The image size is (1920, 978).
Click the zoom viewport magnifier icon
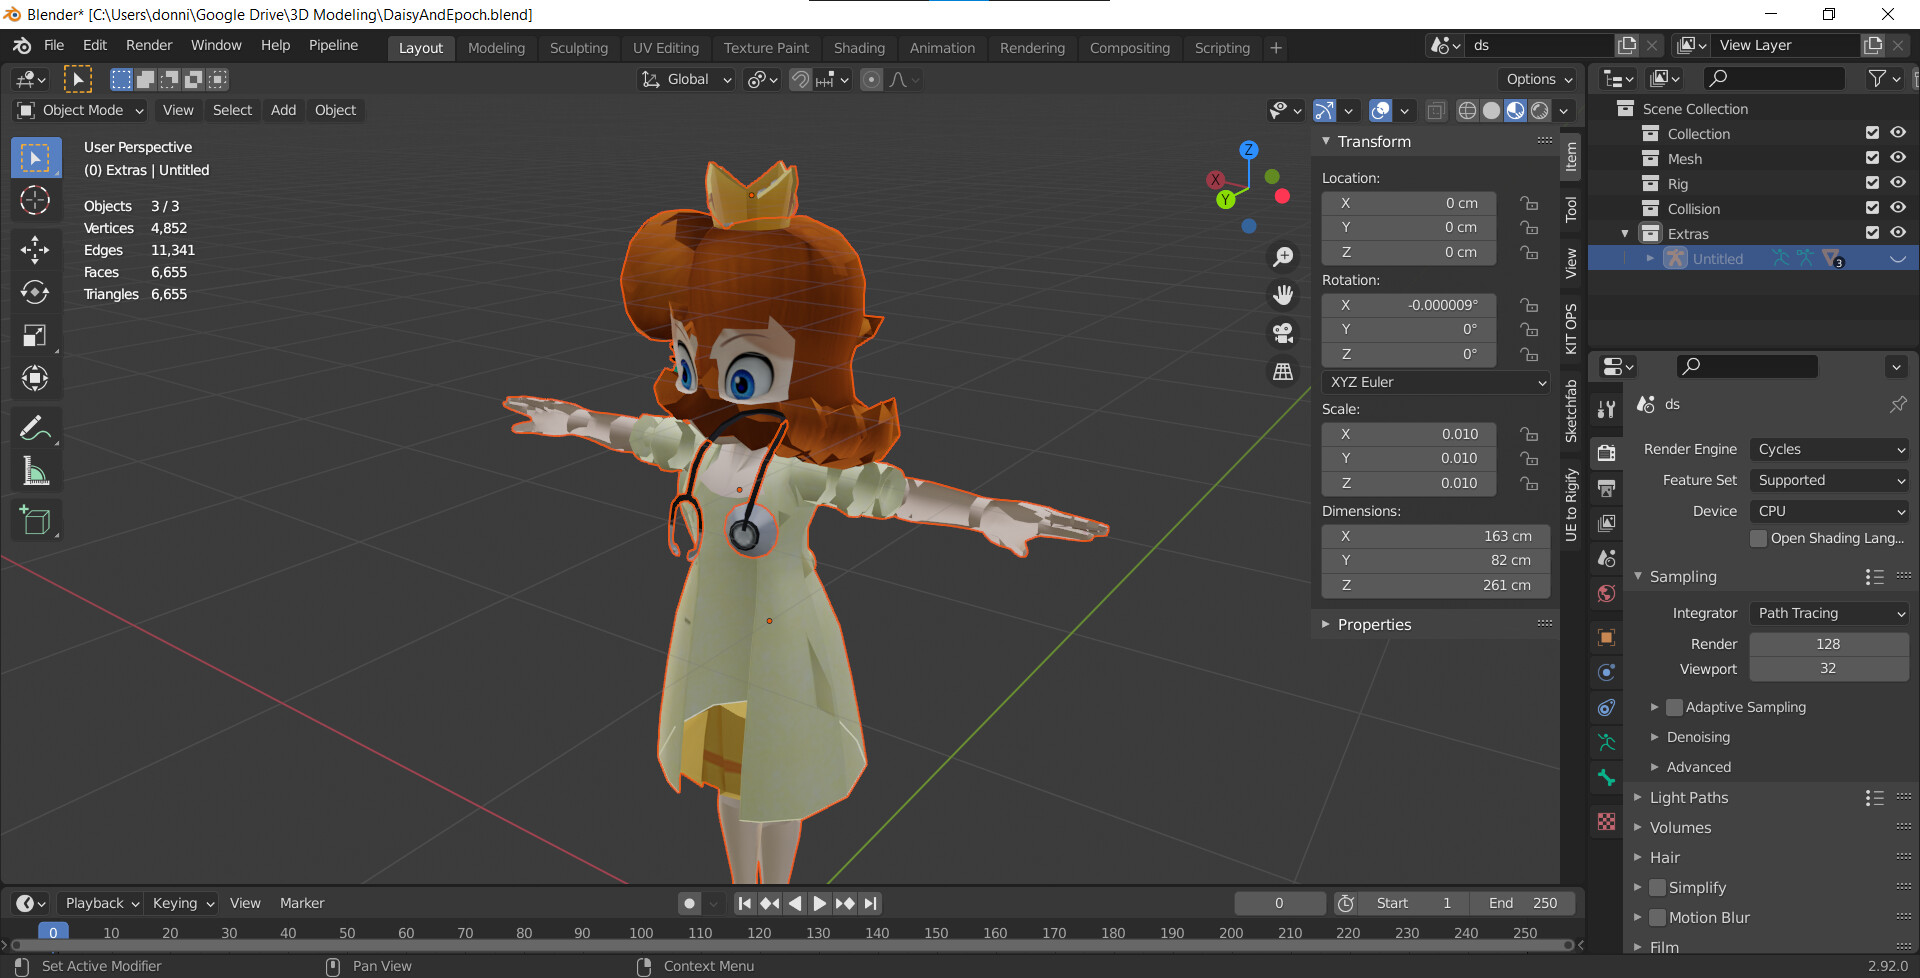click(1283, 257)
